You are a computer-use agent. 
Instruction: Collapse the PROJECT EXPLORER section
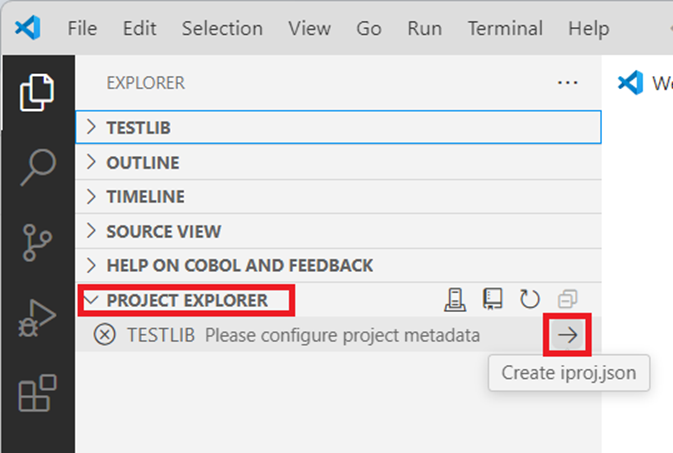[187, 300]
